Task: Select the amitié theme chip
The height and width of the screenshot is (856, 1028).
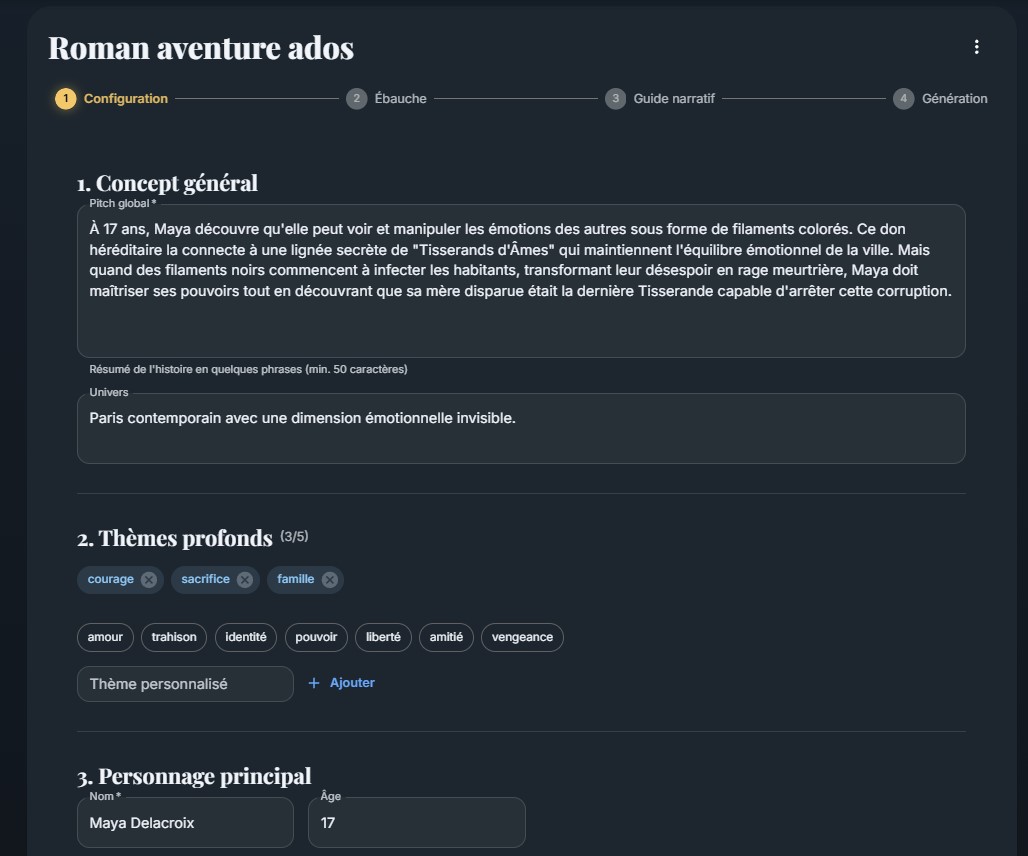Action: point(446,637)
